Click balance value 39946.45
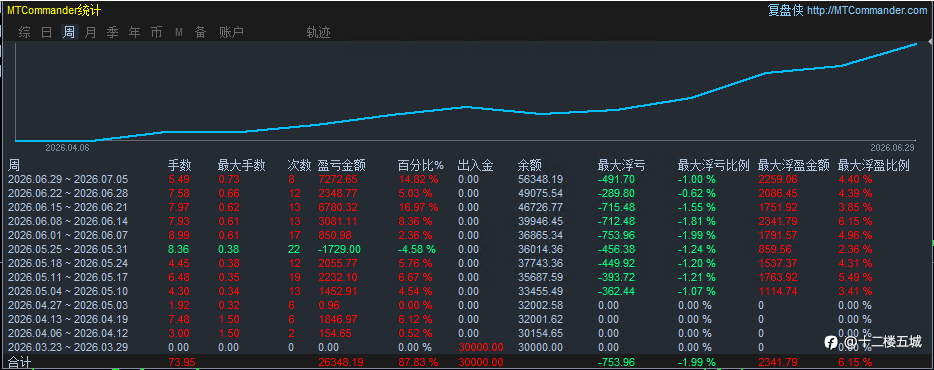This screenshot has width=934, height=370. 540,221
